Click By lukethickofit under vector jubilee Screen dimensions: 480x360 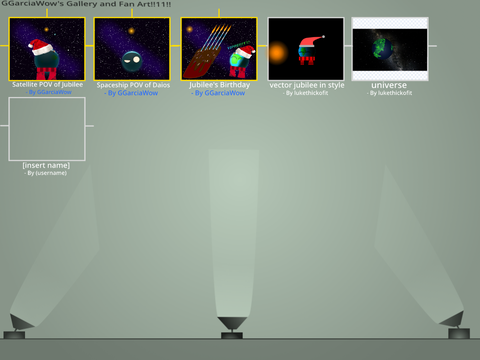point(306,93)
